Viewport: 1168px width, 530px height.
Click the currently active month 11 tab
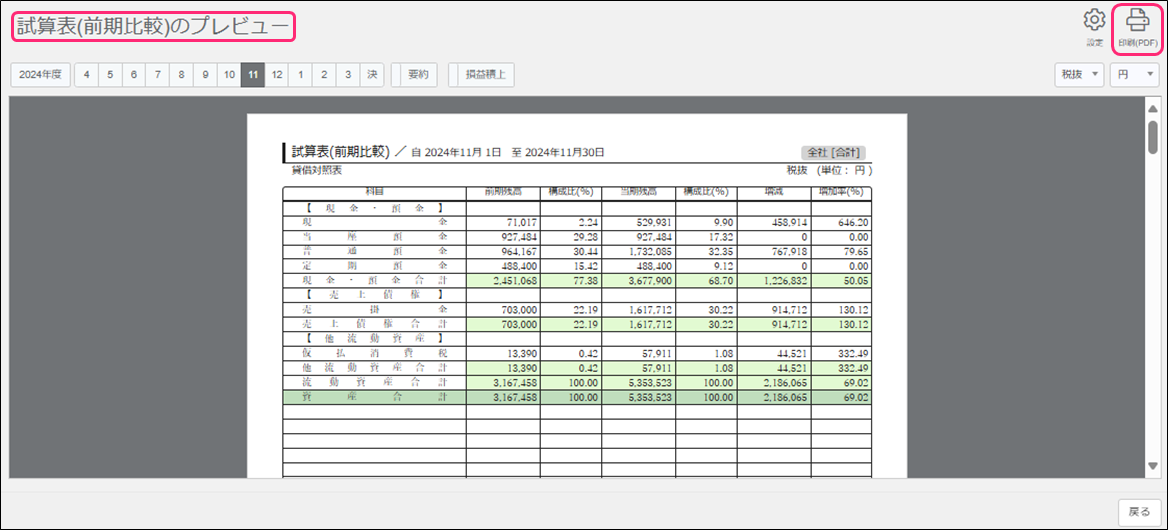(253, 75)
